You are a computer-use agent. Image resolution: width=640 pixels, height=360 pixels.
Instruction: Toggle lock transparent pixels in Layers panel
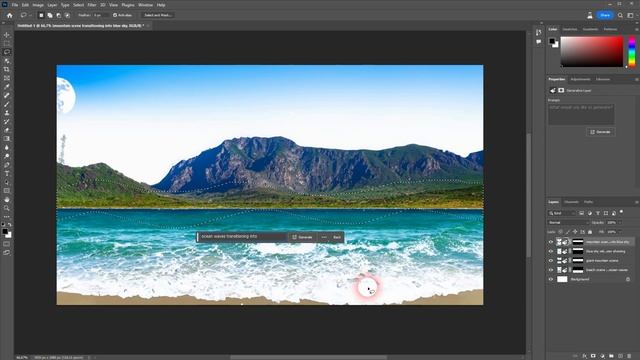point(560,232)
